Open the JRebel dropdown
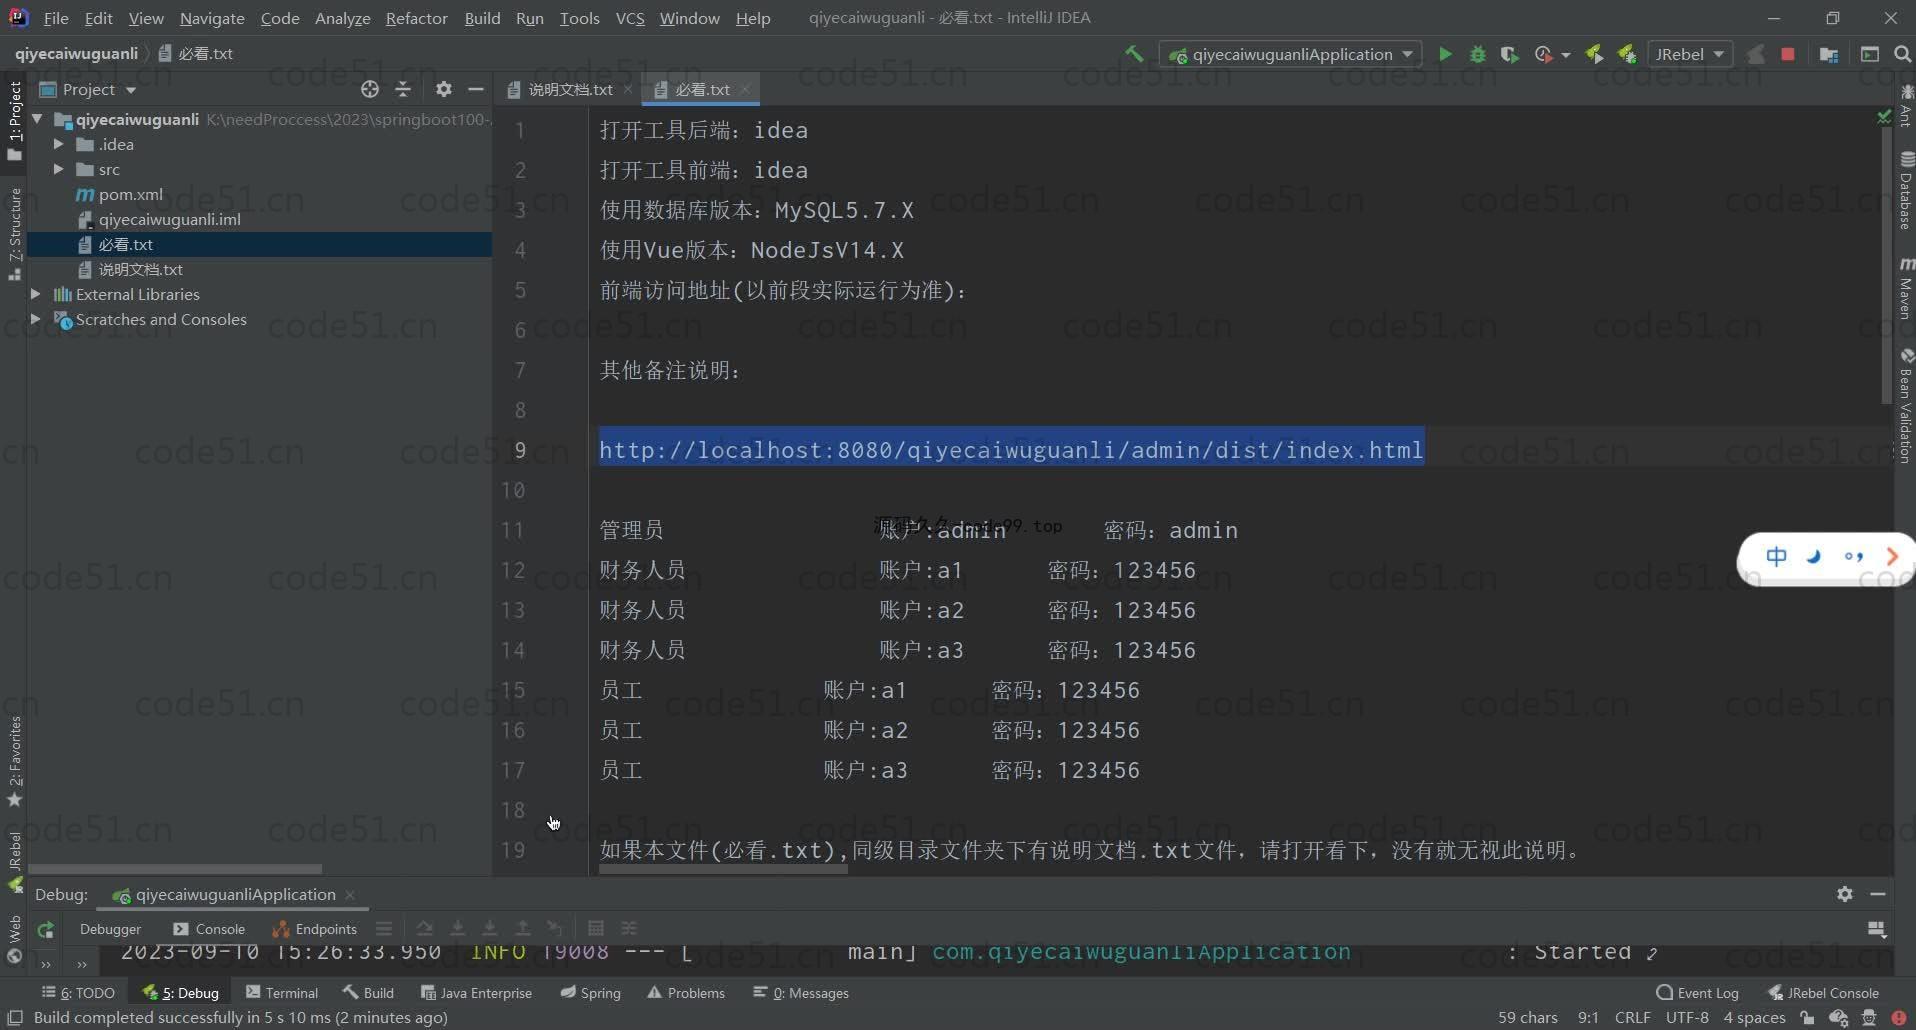This screenshot has height=1030, width=1916. coord(1690,54)
